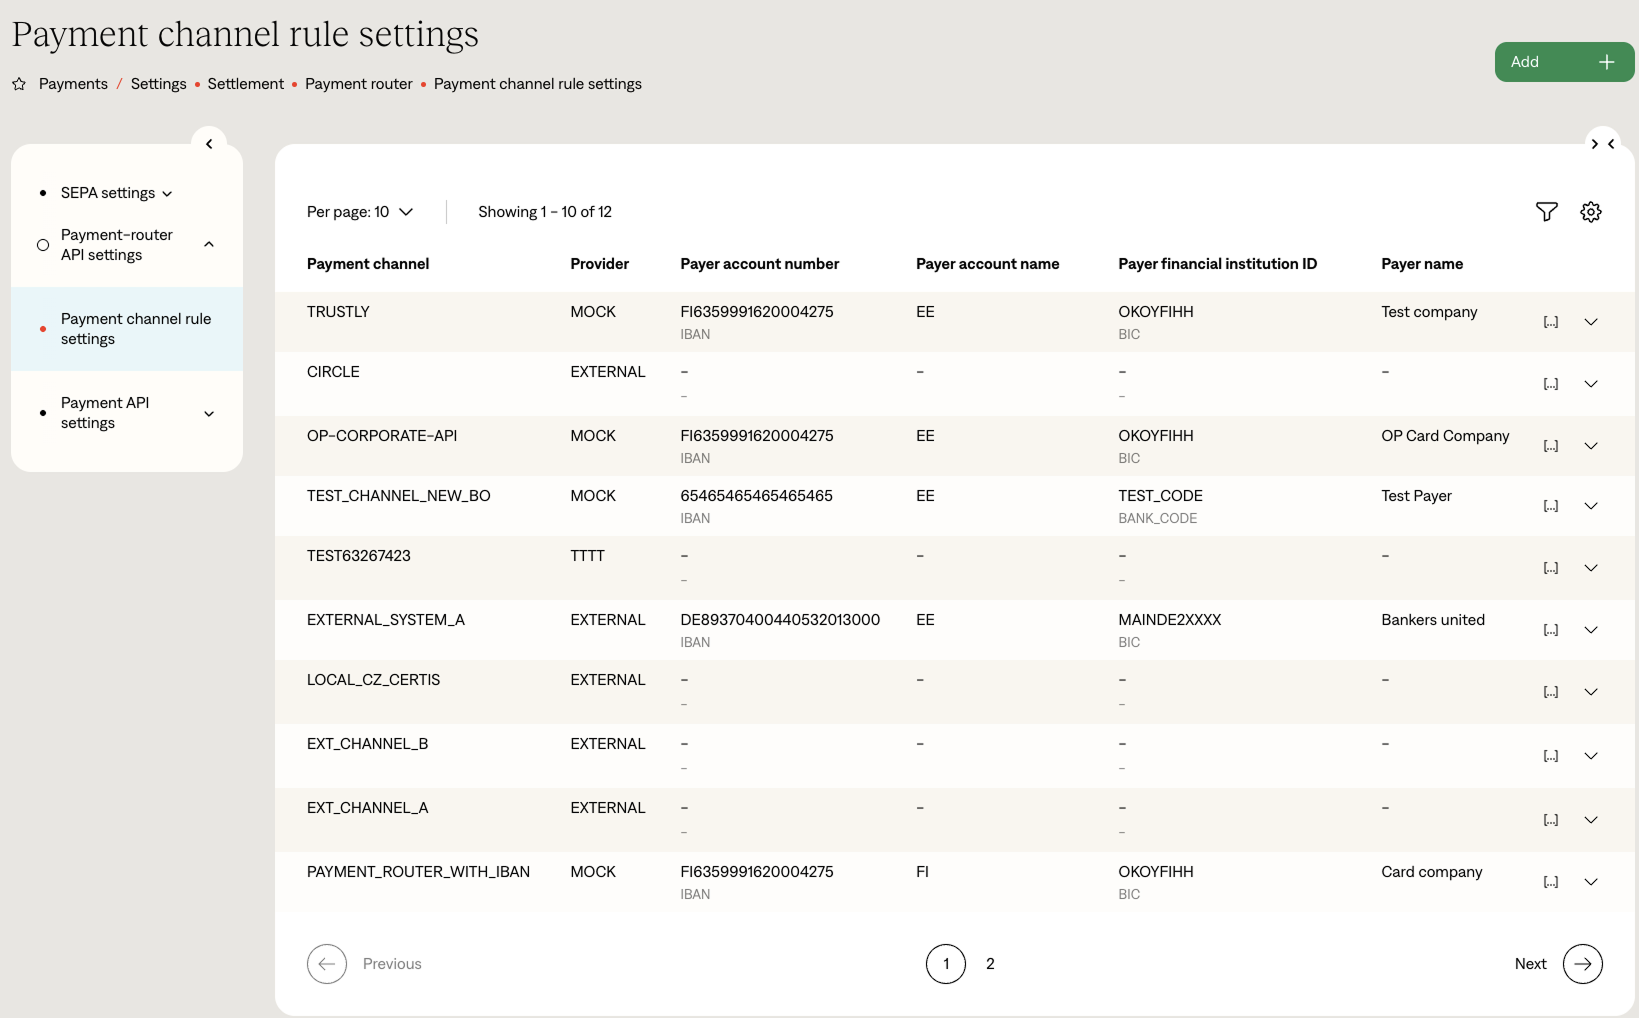Click the previous page arrow circle

327,964
